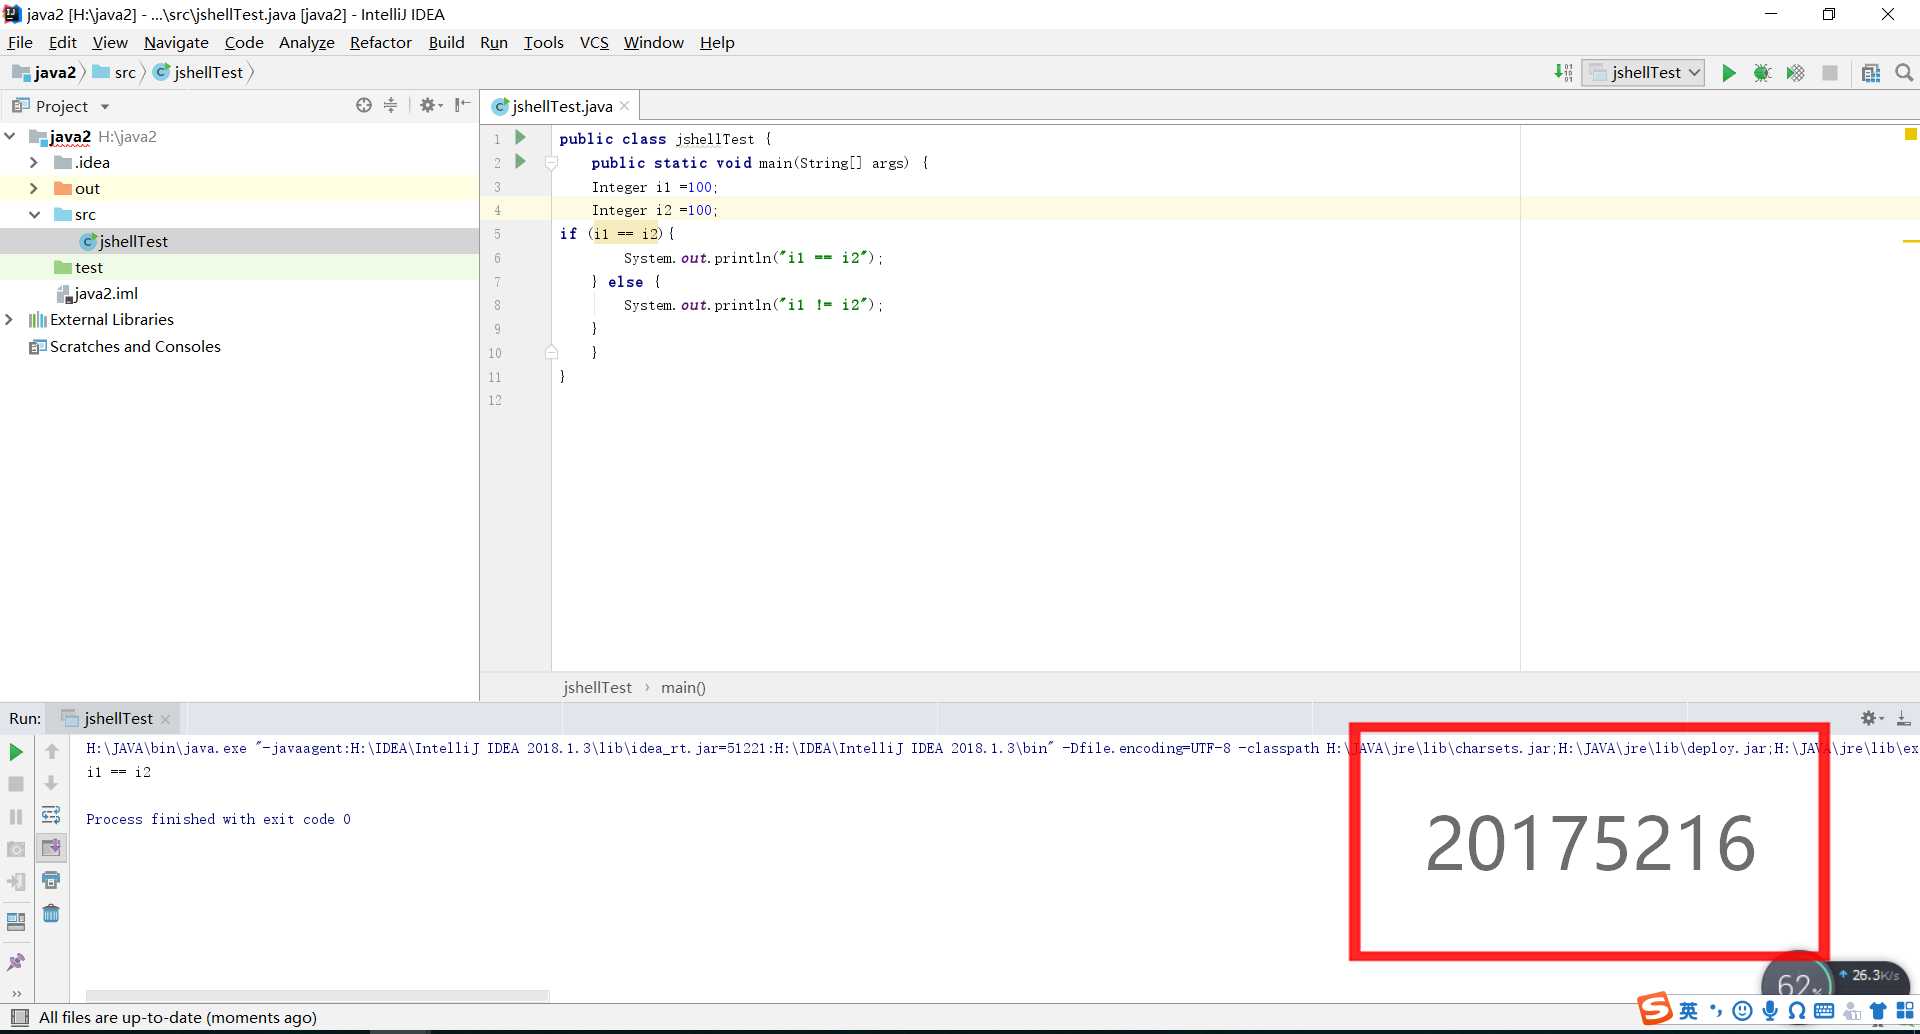Viewport: 1920px width, 1034px height.
Task: Click run gutter arrow beside main method
Action: click(x=520, y=161)
